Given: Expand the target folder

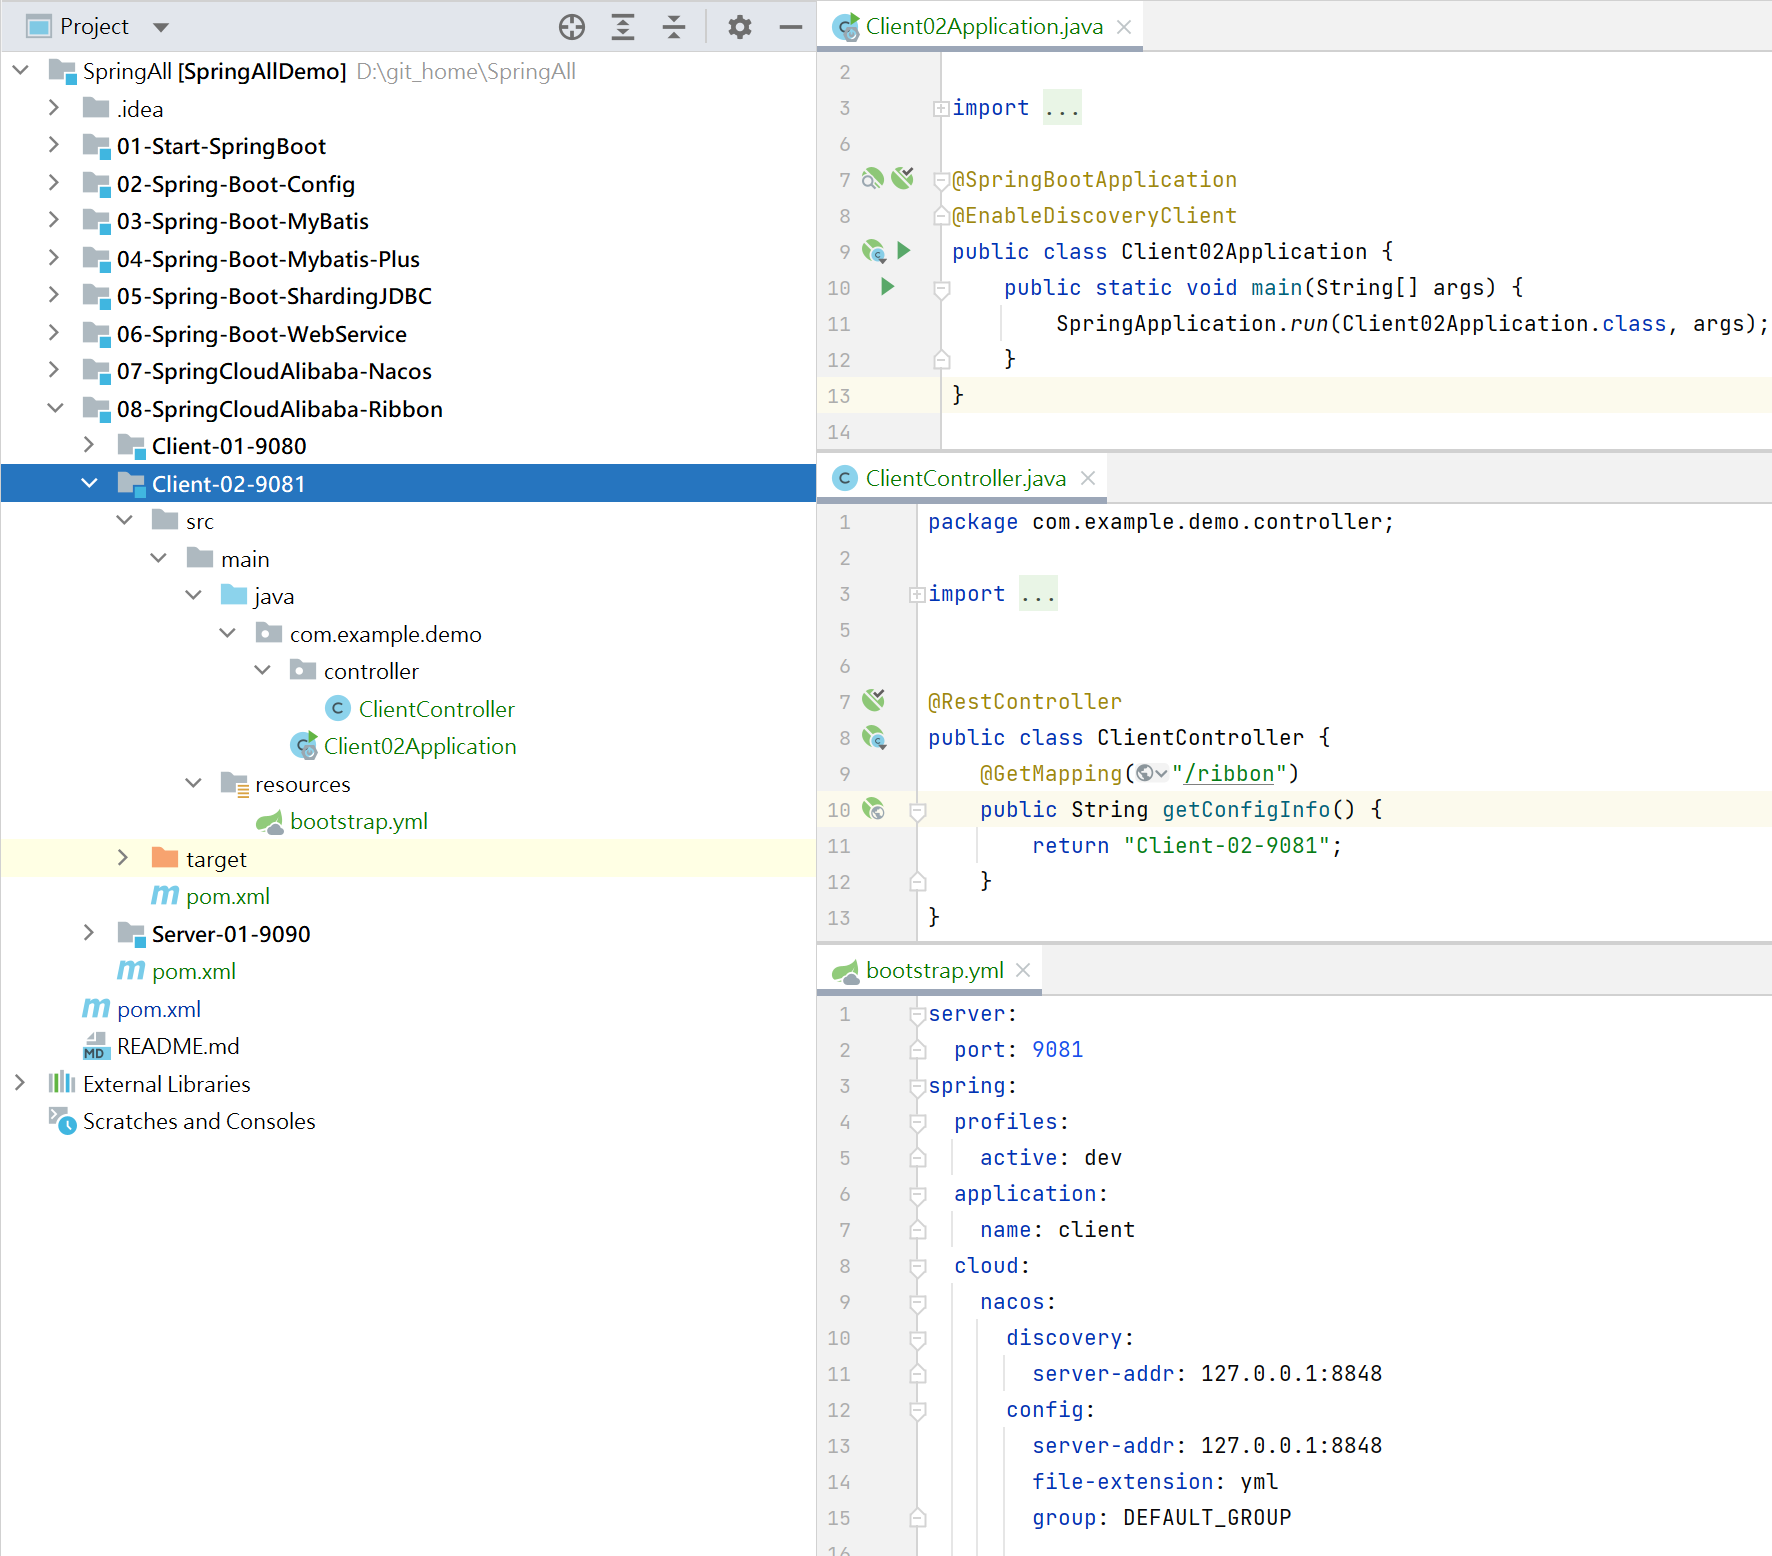Looking at the screenshot, I should (123, 859).
